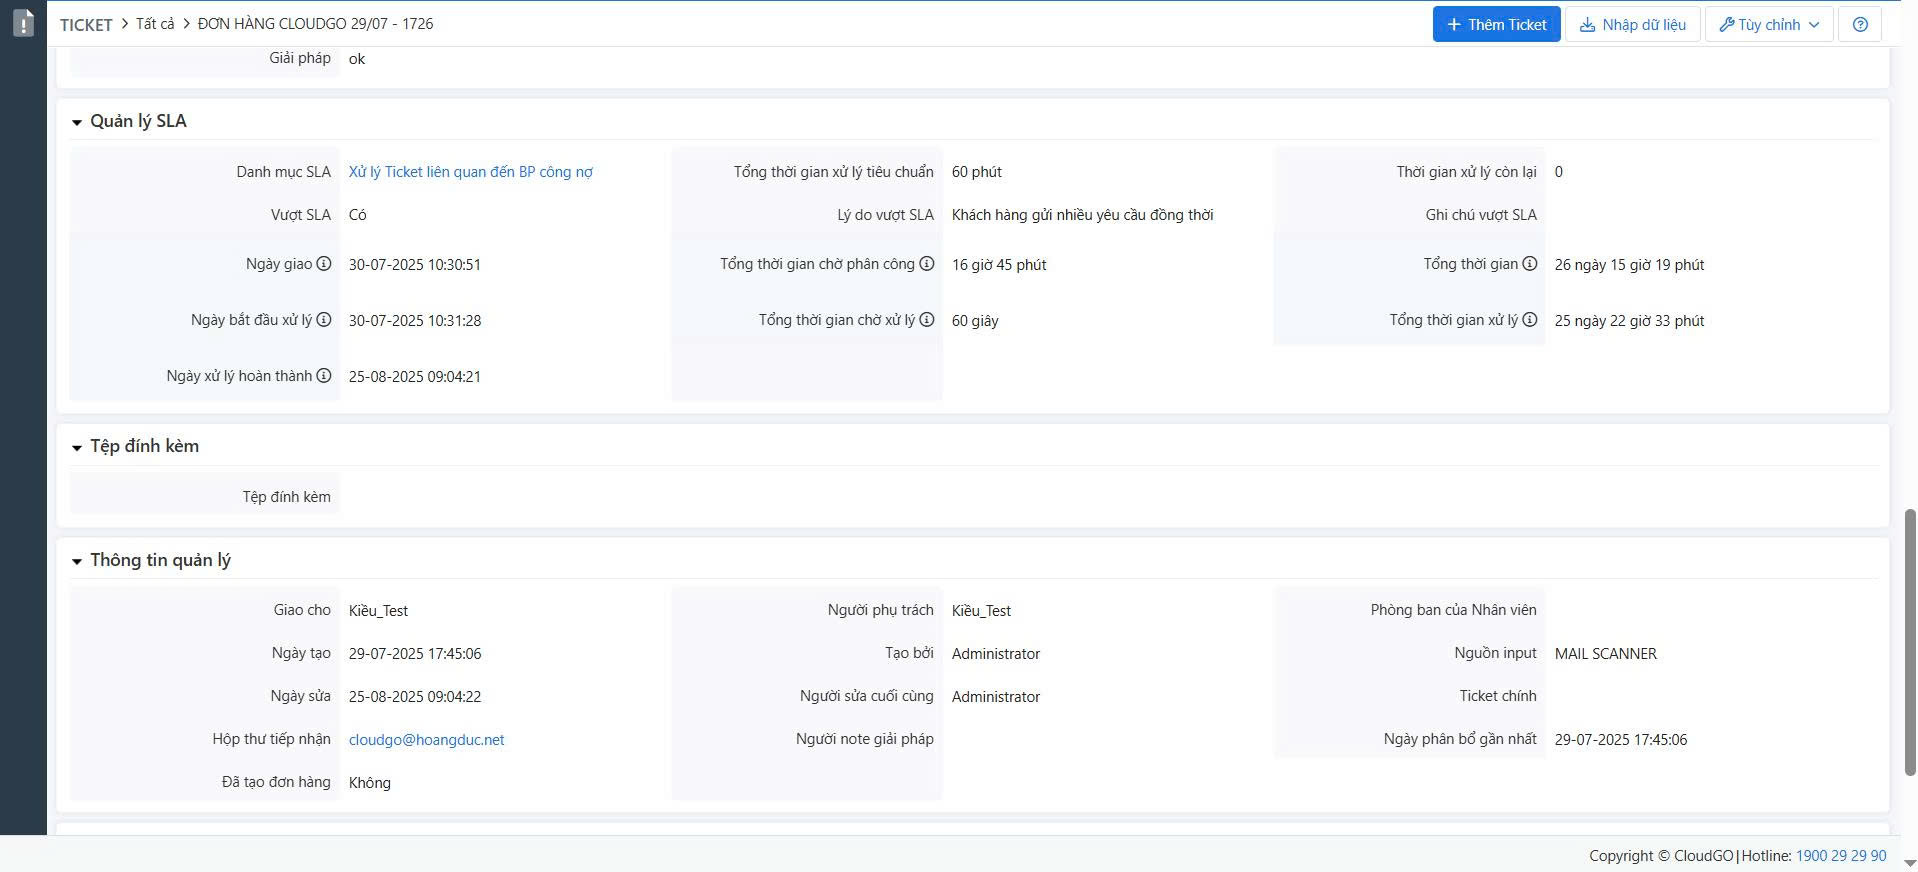Image resolution: width=1918 pixels, height=872 pixels.
Task: Click the Nhập dữ liệu button
Action: click(1632, 25)
